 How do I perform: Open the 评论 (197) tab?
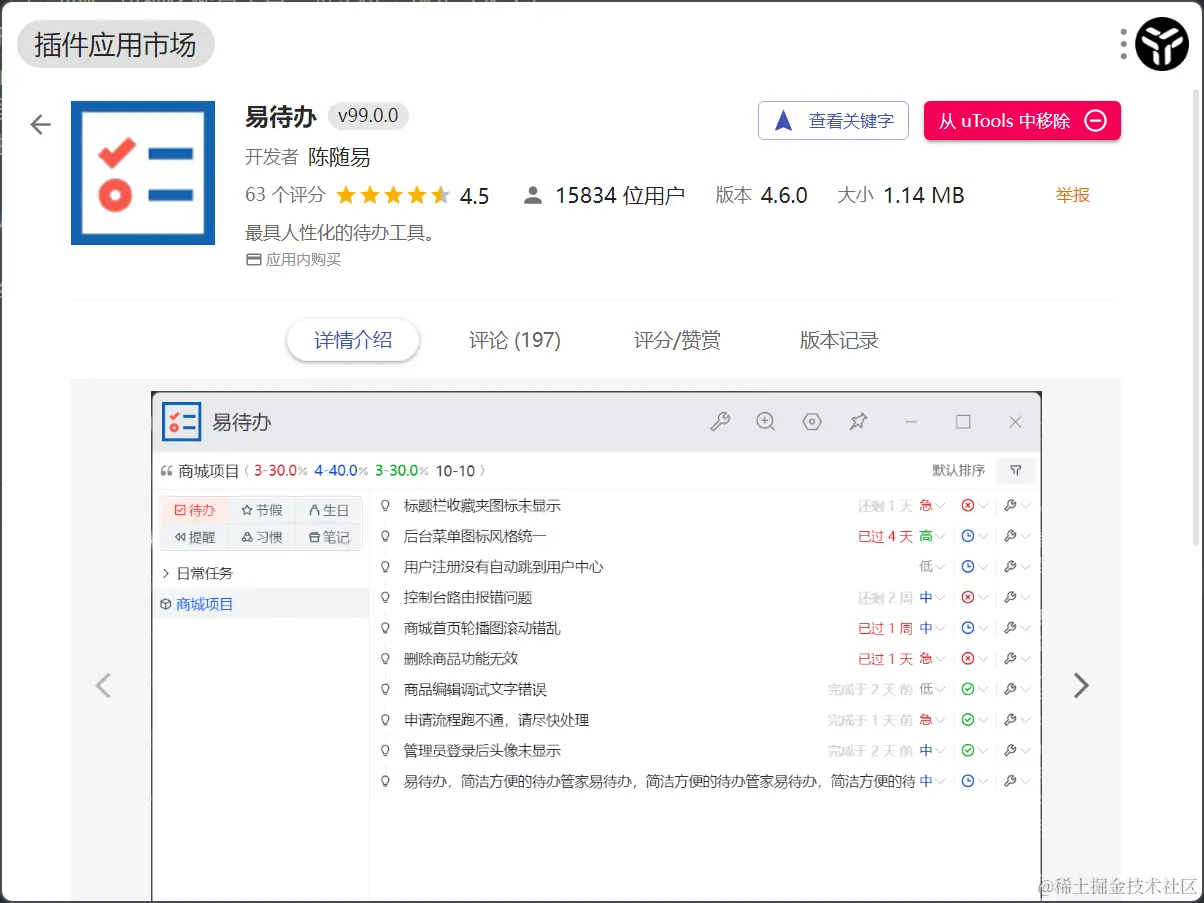tap(515, 340)
